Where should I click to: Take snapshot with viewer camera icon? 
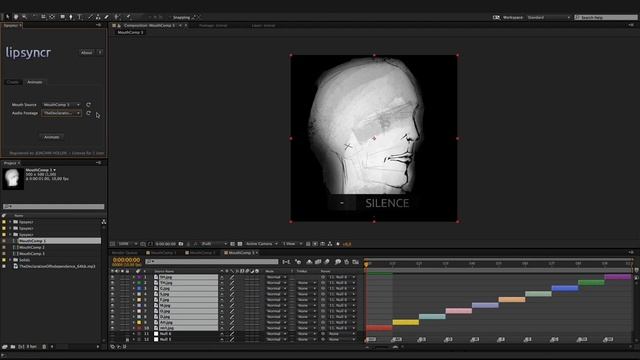pos(181,244)
